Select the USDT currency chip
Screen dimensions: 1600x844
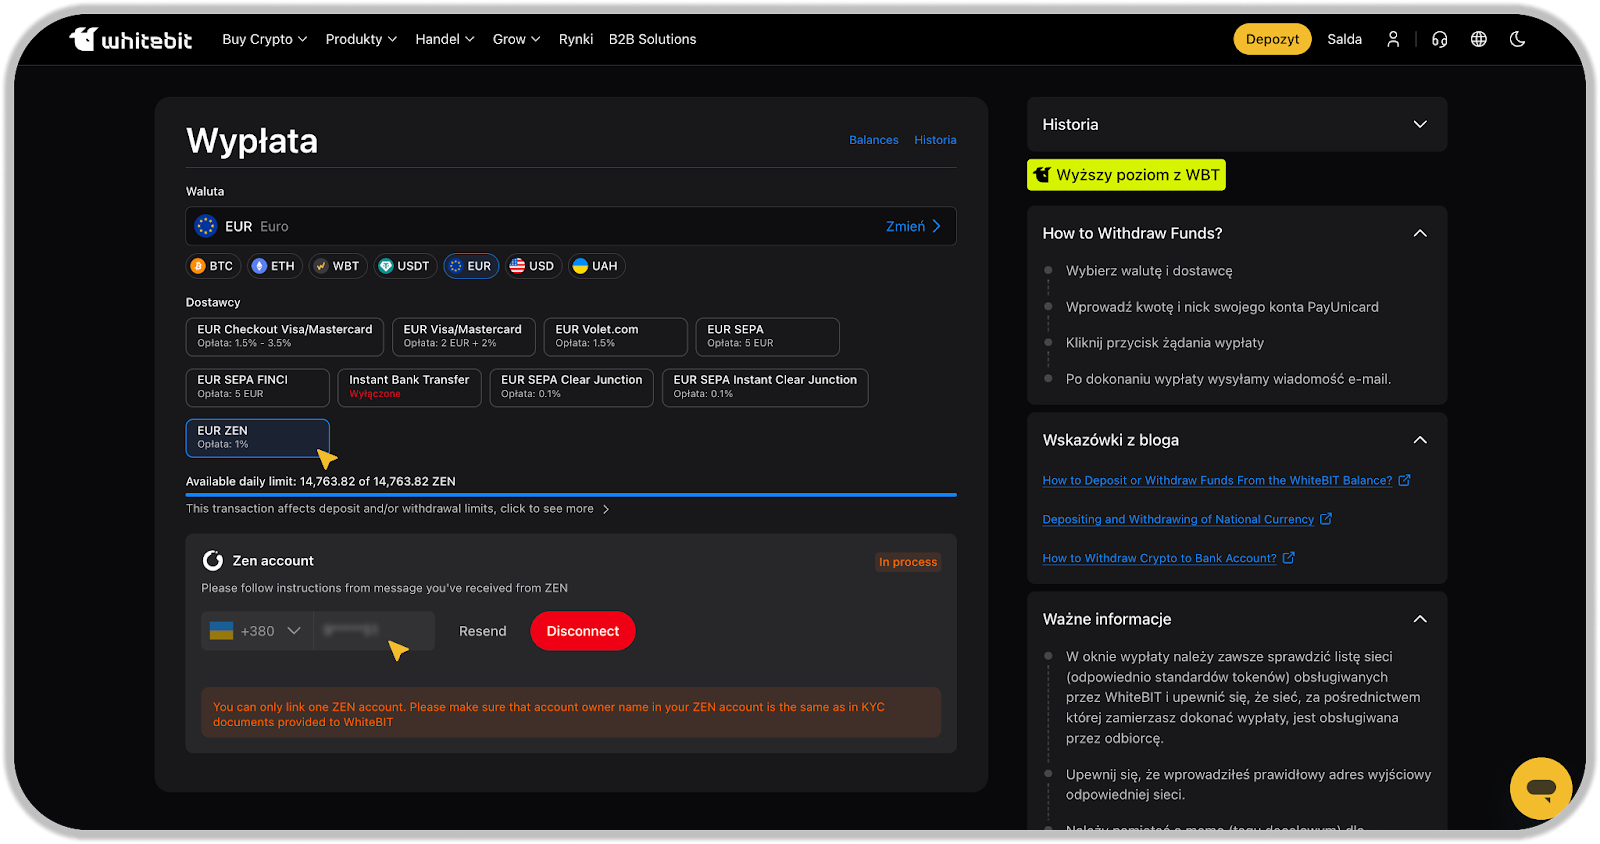coord(404,266)
